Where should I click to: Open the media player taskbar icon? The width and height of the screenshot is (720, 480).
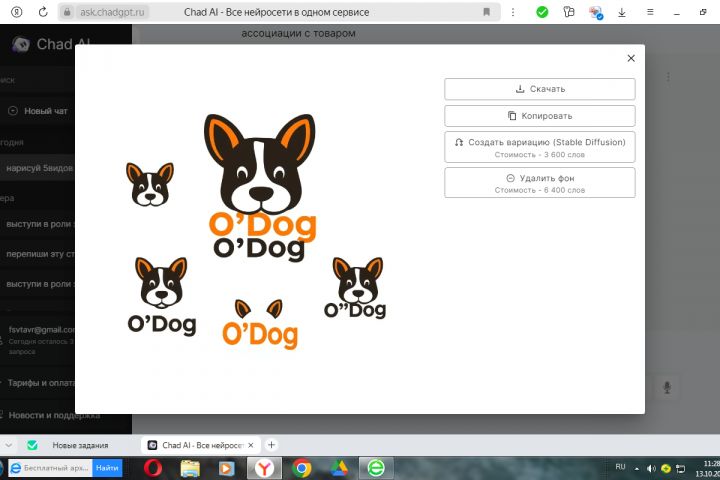226,468
